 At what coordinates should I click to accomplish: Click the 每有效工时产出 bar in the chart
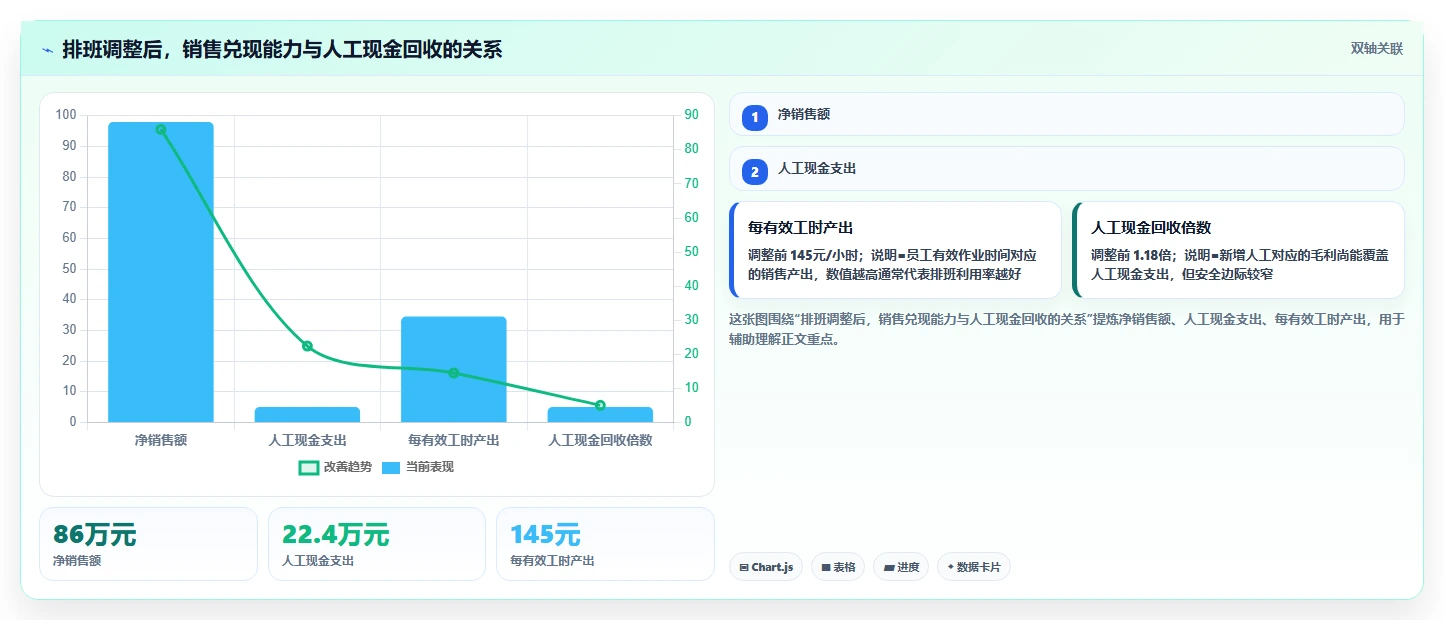[454, 369]
